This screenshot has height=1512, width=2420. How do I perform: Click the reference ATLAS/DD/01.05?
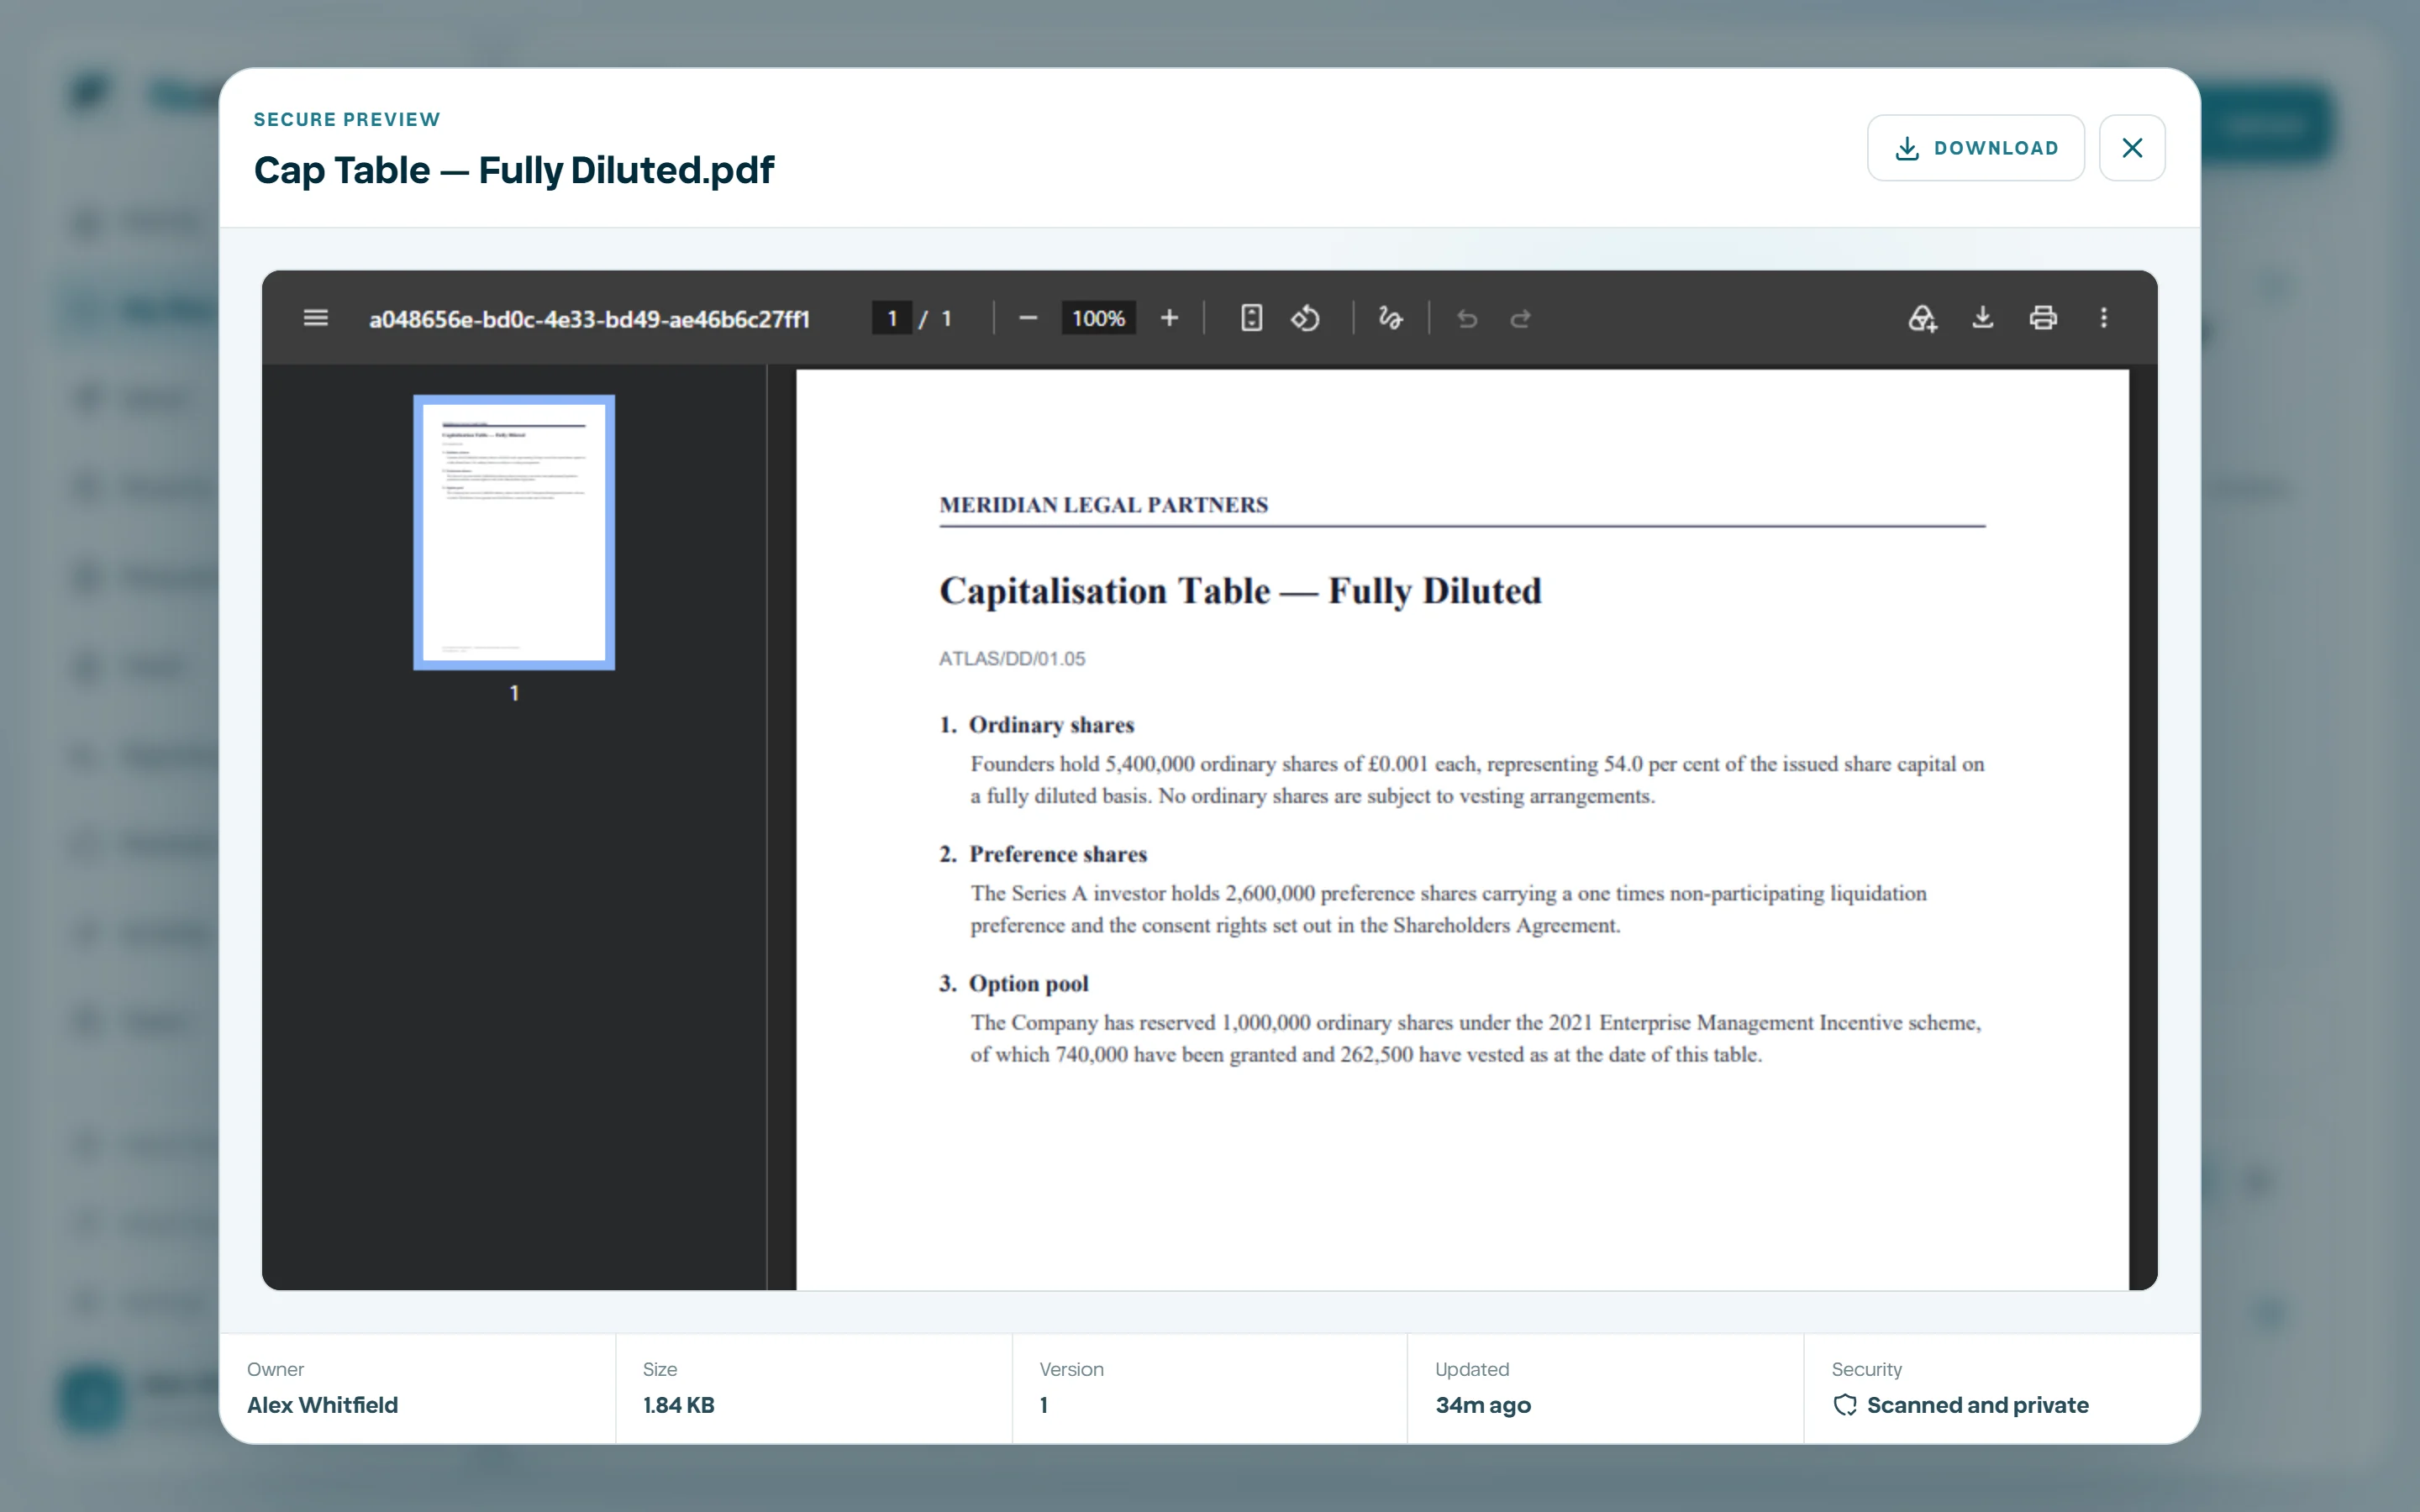(x=1011, y=659)
